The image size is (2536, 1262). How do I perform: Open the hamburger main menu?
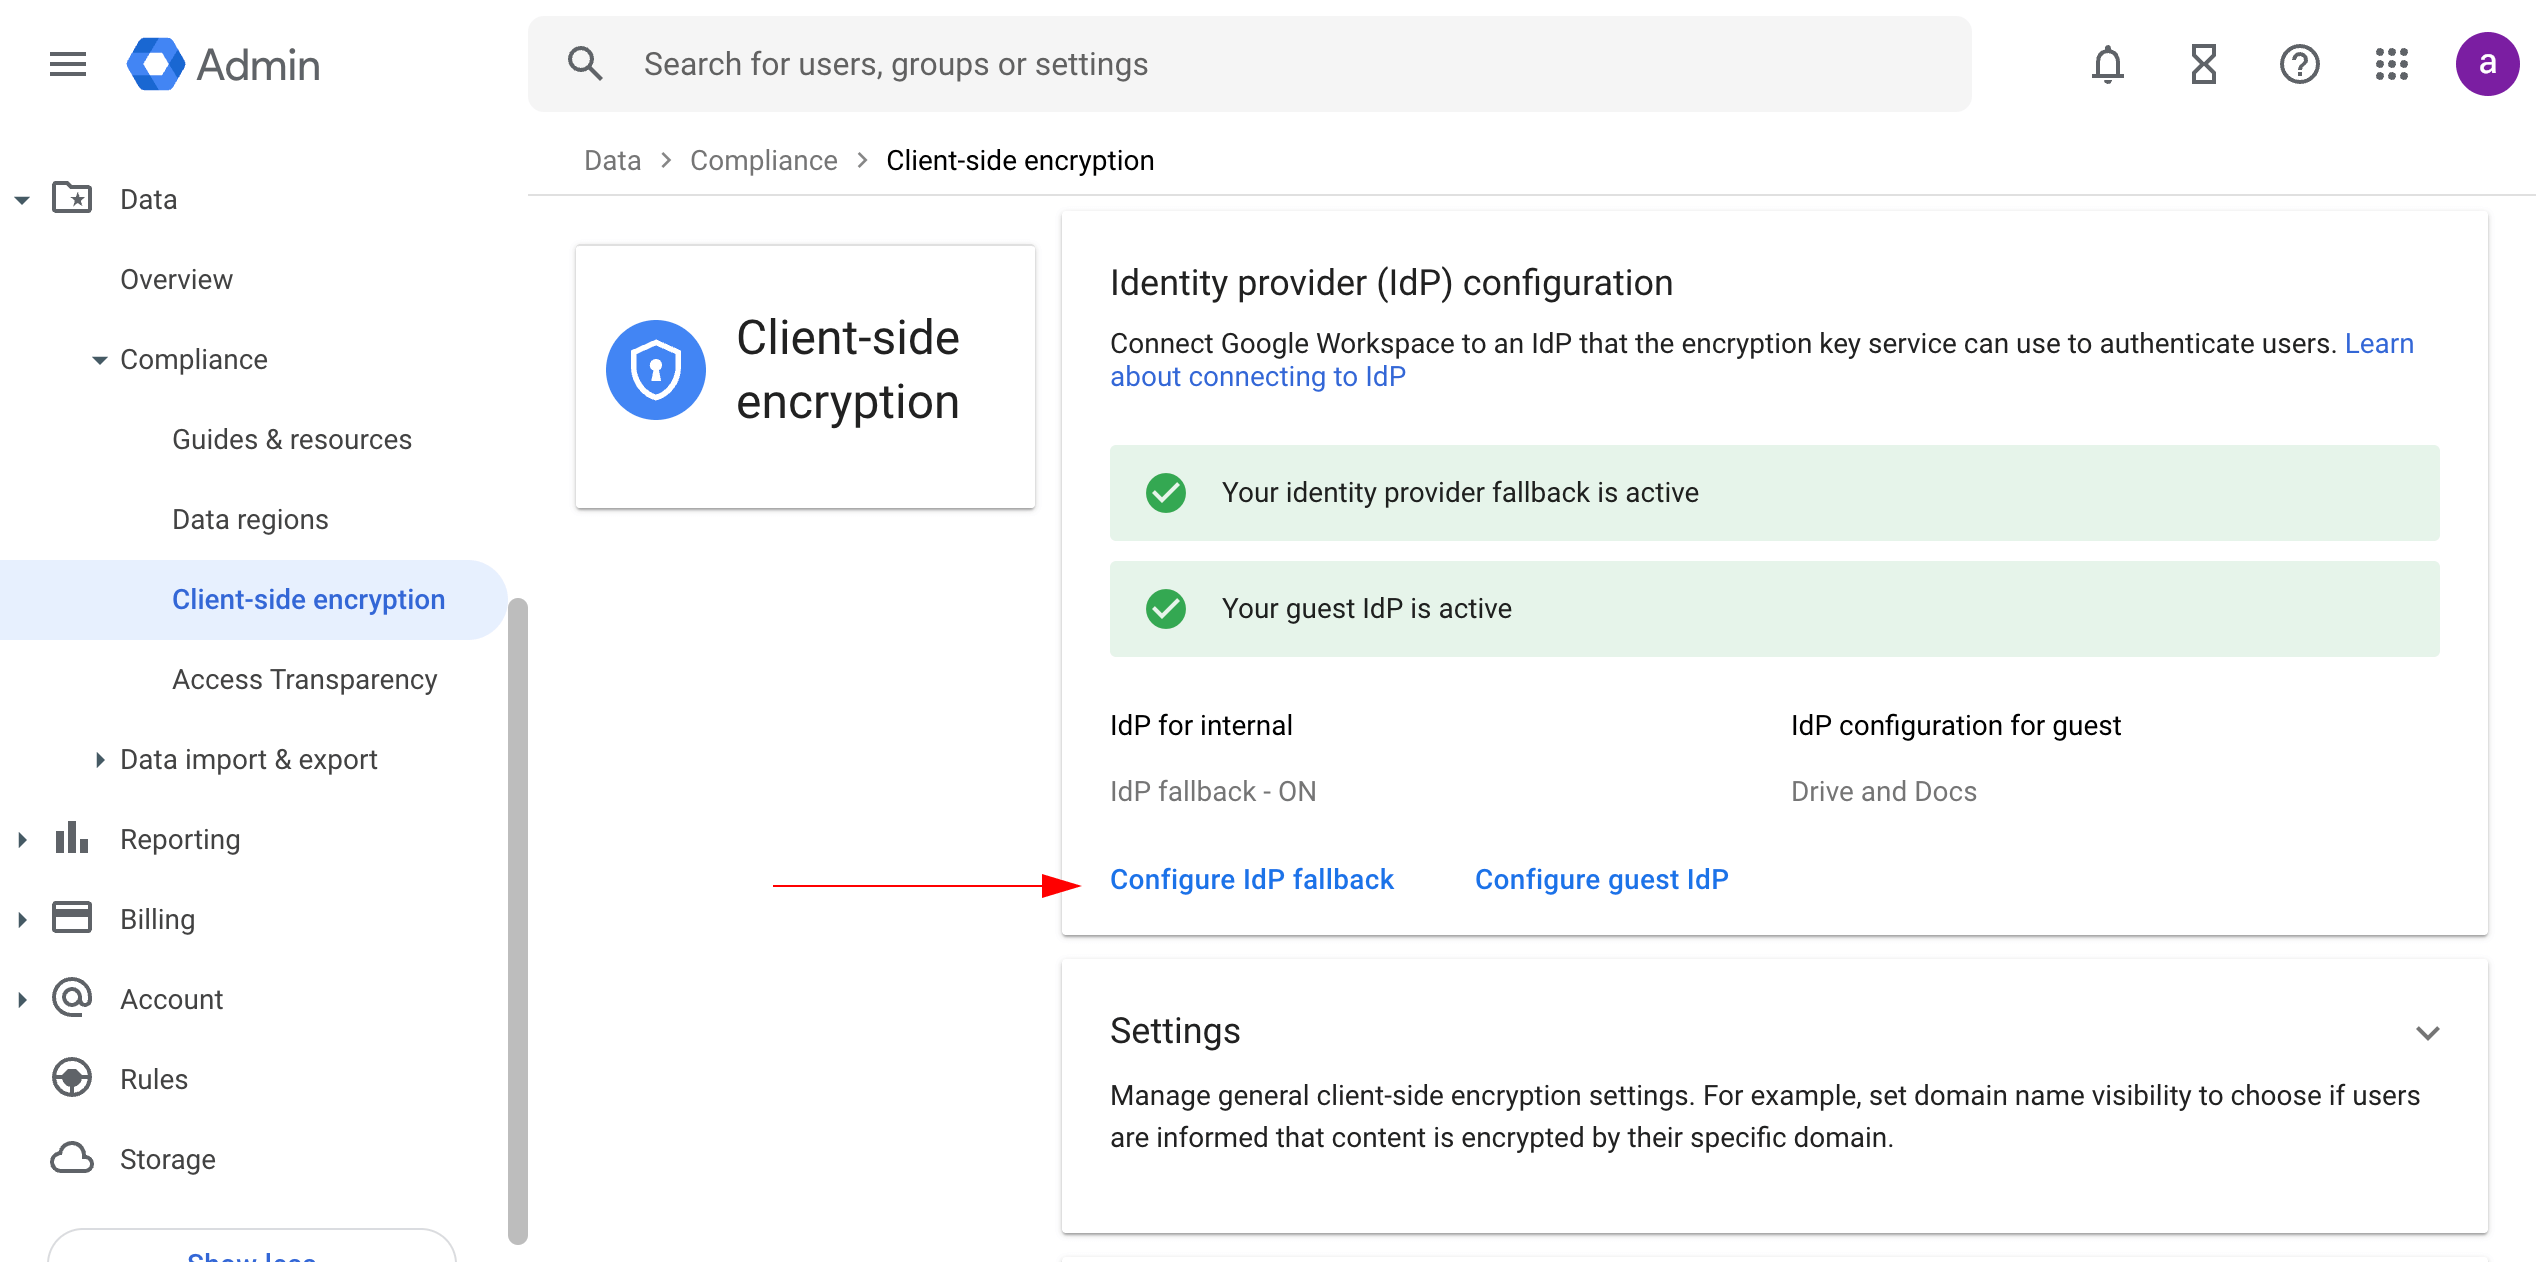pos(68,64)
